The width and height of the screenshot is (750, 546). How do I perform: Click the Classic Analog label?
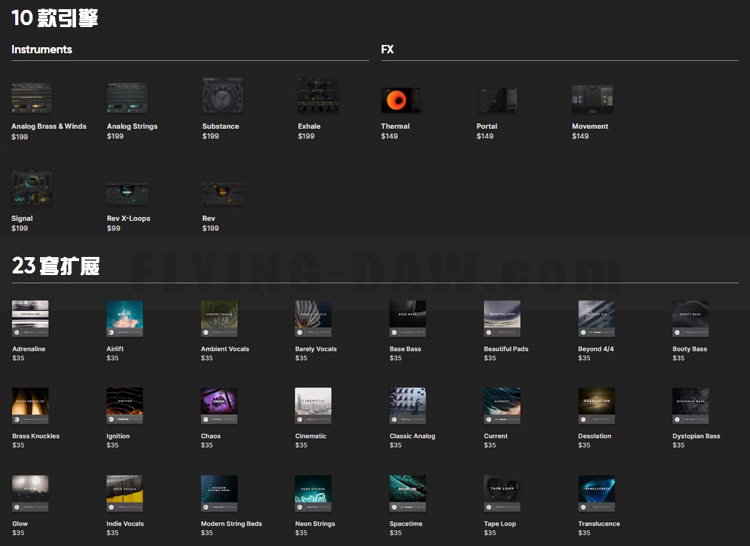412,436
